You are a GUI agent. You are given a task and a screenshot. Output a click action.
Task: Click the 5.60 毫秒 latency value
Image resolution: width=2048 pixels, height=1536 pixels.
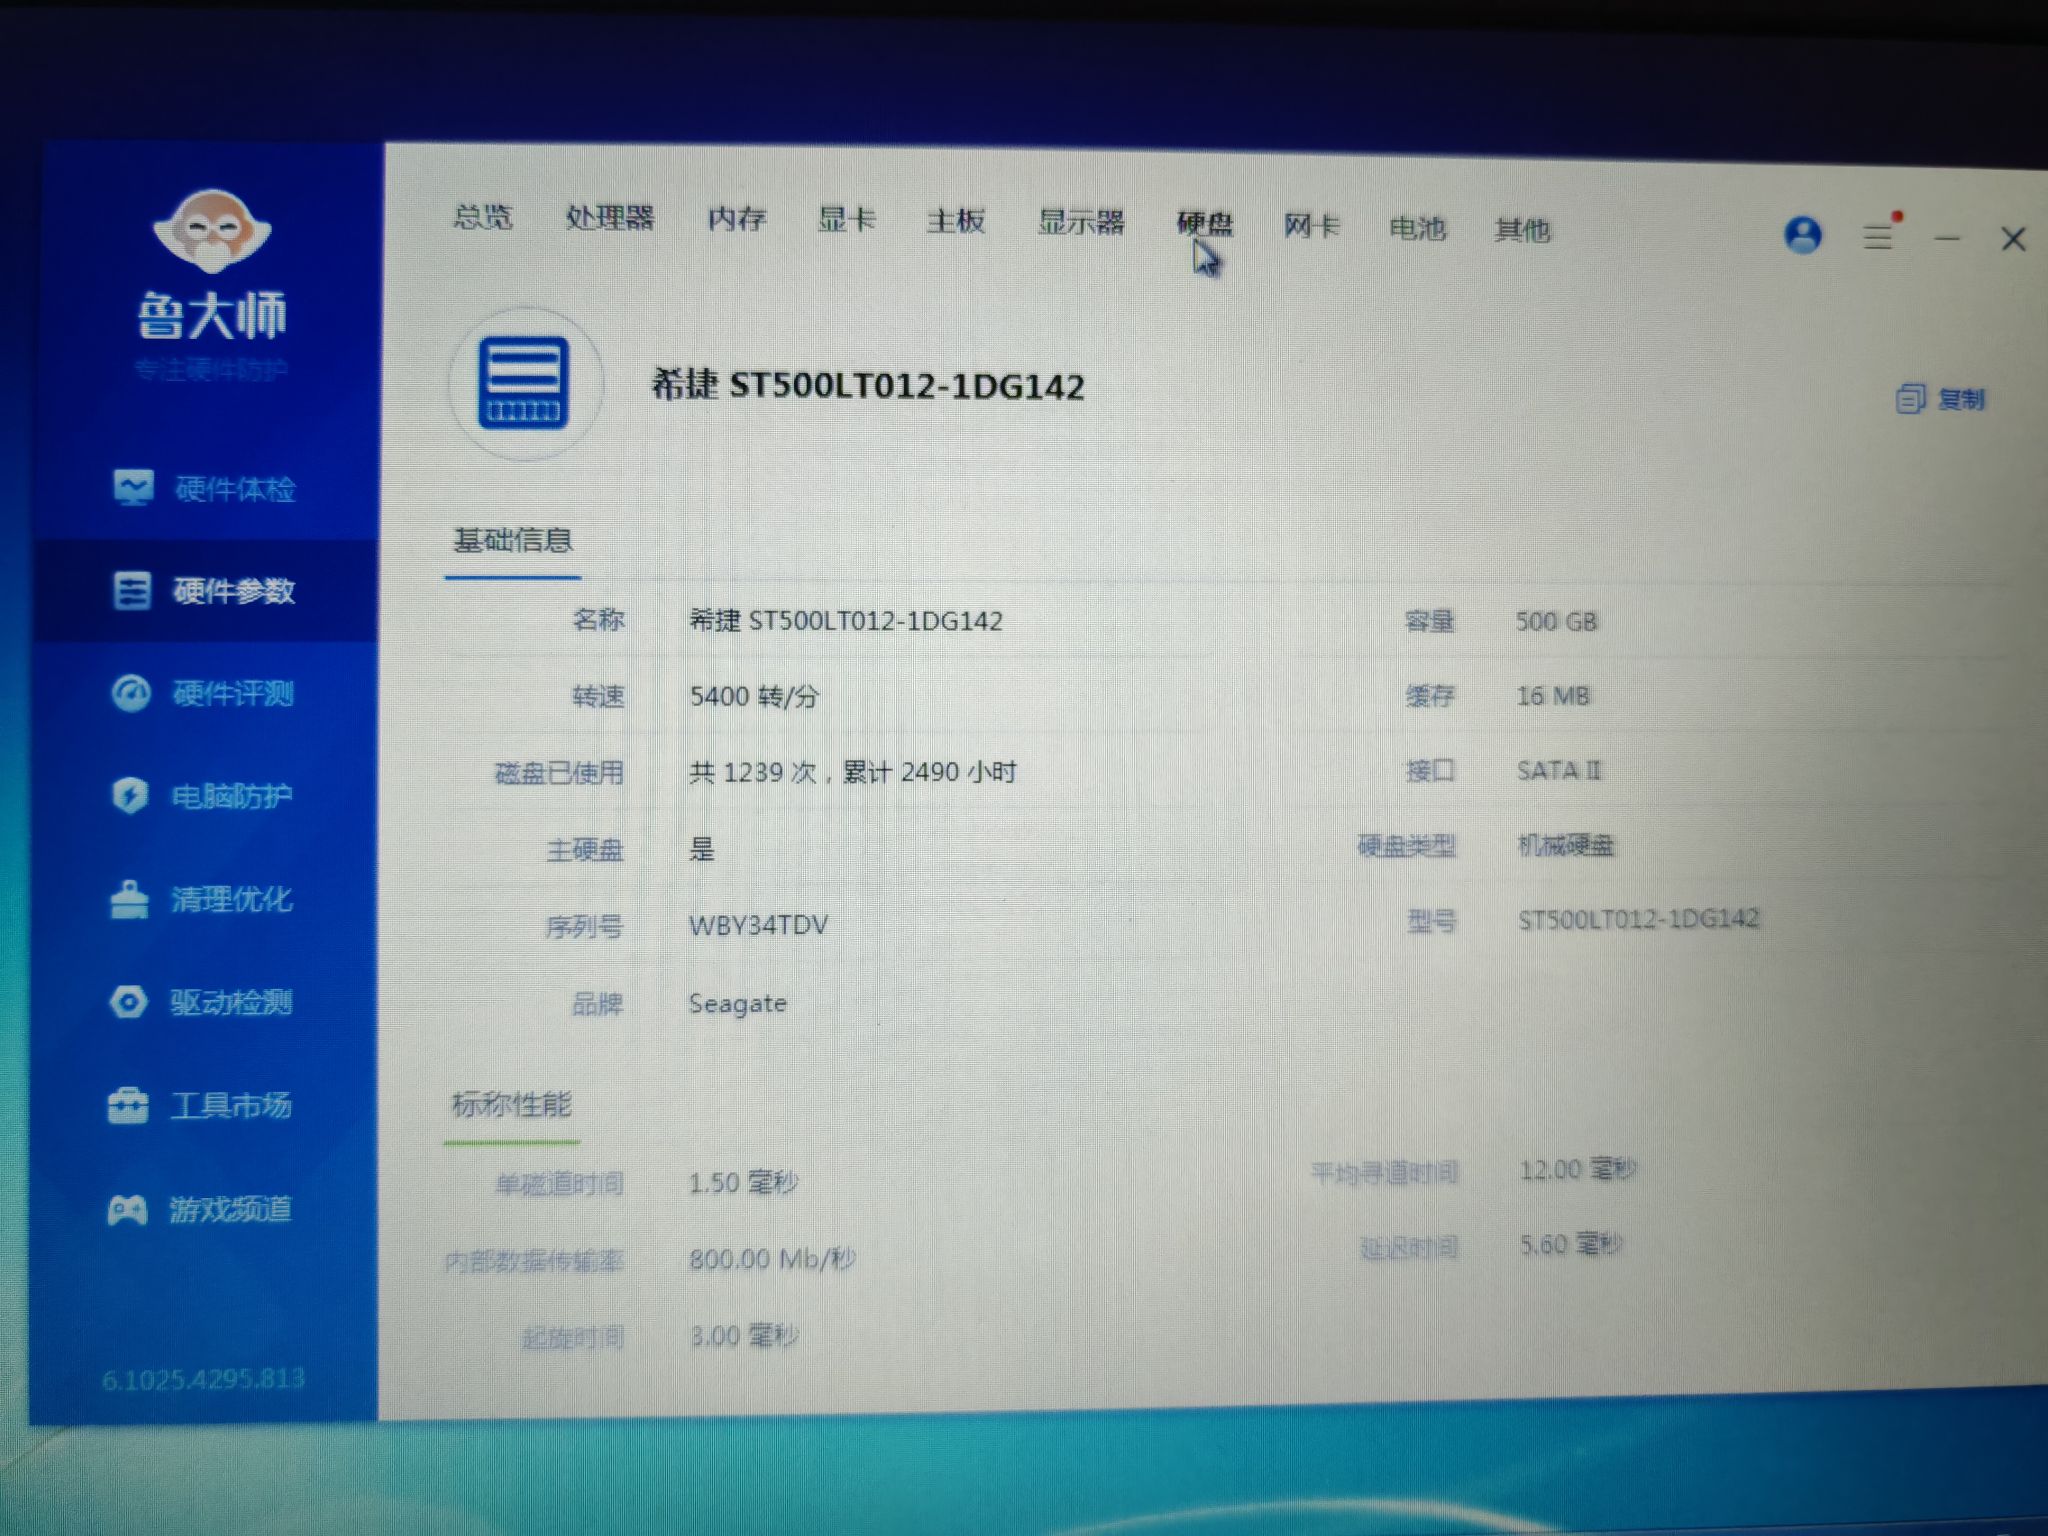(x=1571, y=1245)
